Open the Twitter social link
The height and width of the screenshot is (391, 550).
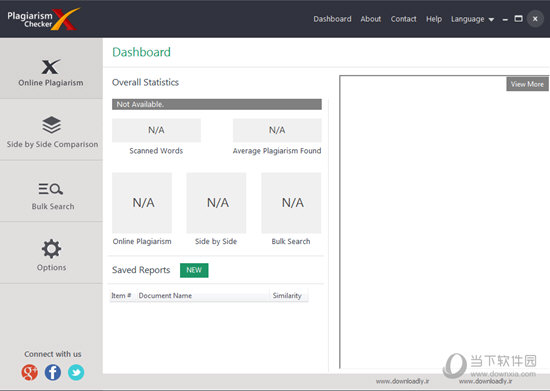point(76,372)
